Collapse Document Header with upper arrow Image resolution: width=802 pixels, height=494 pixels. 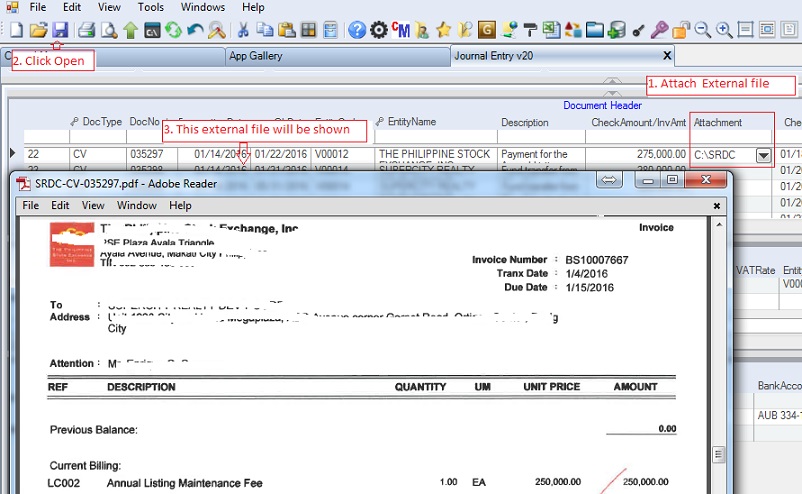click(612, 81)
